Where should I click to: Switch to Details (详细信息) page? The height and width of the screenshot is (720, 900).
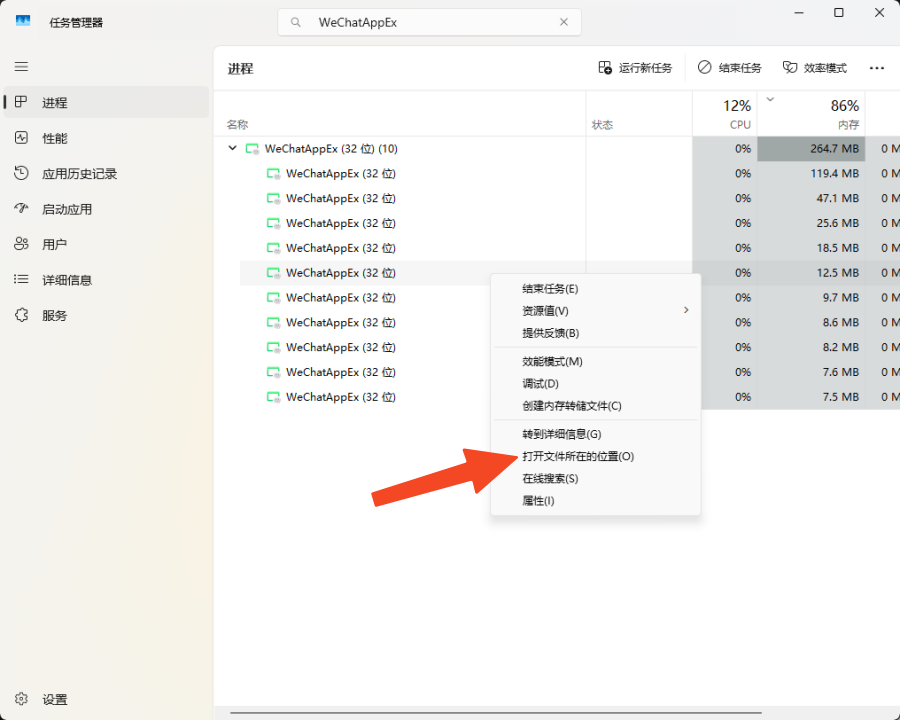tap(107, 280)
